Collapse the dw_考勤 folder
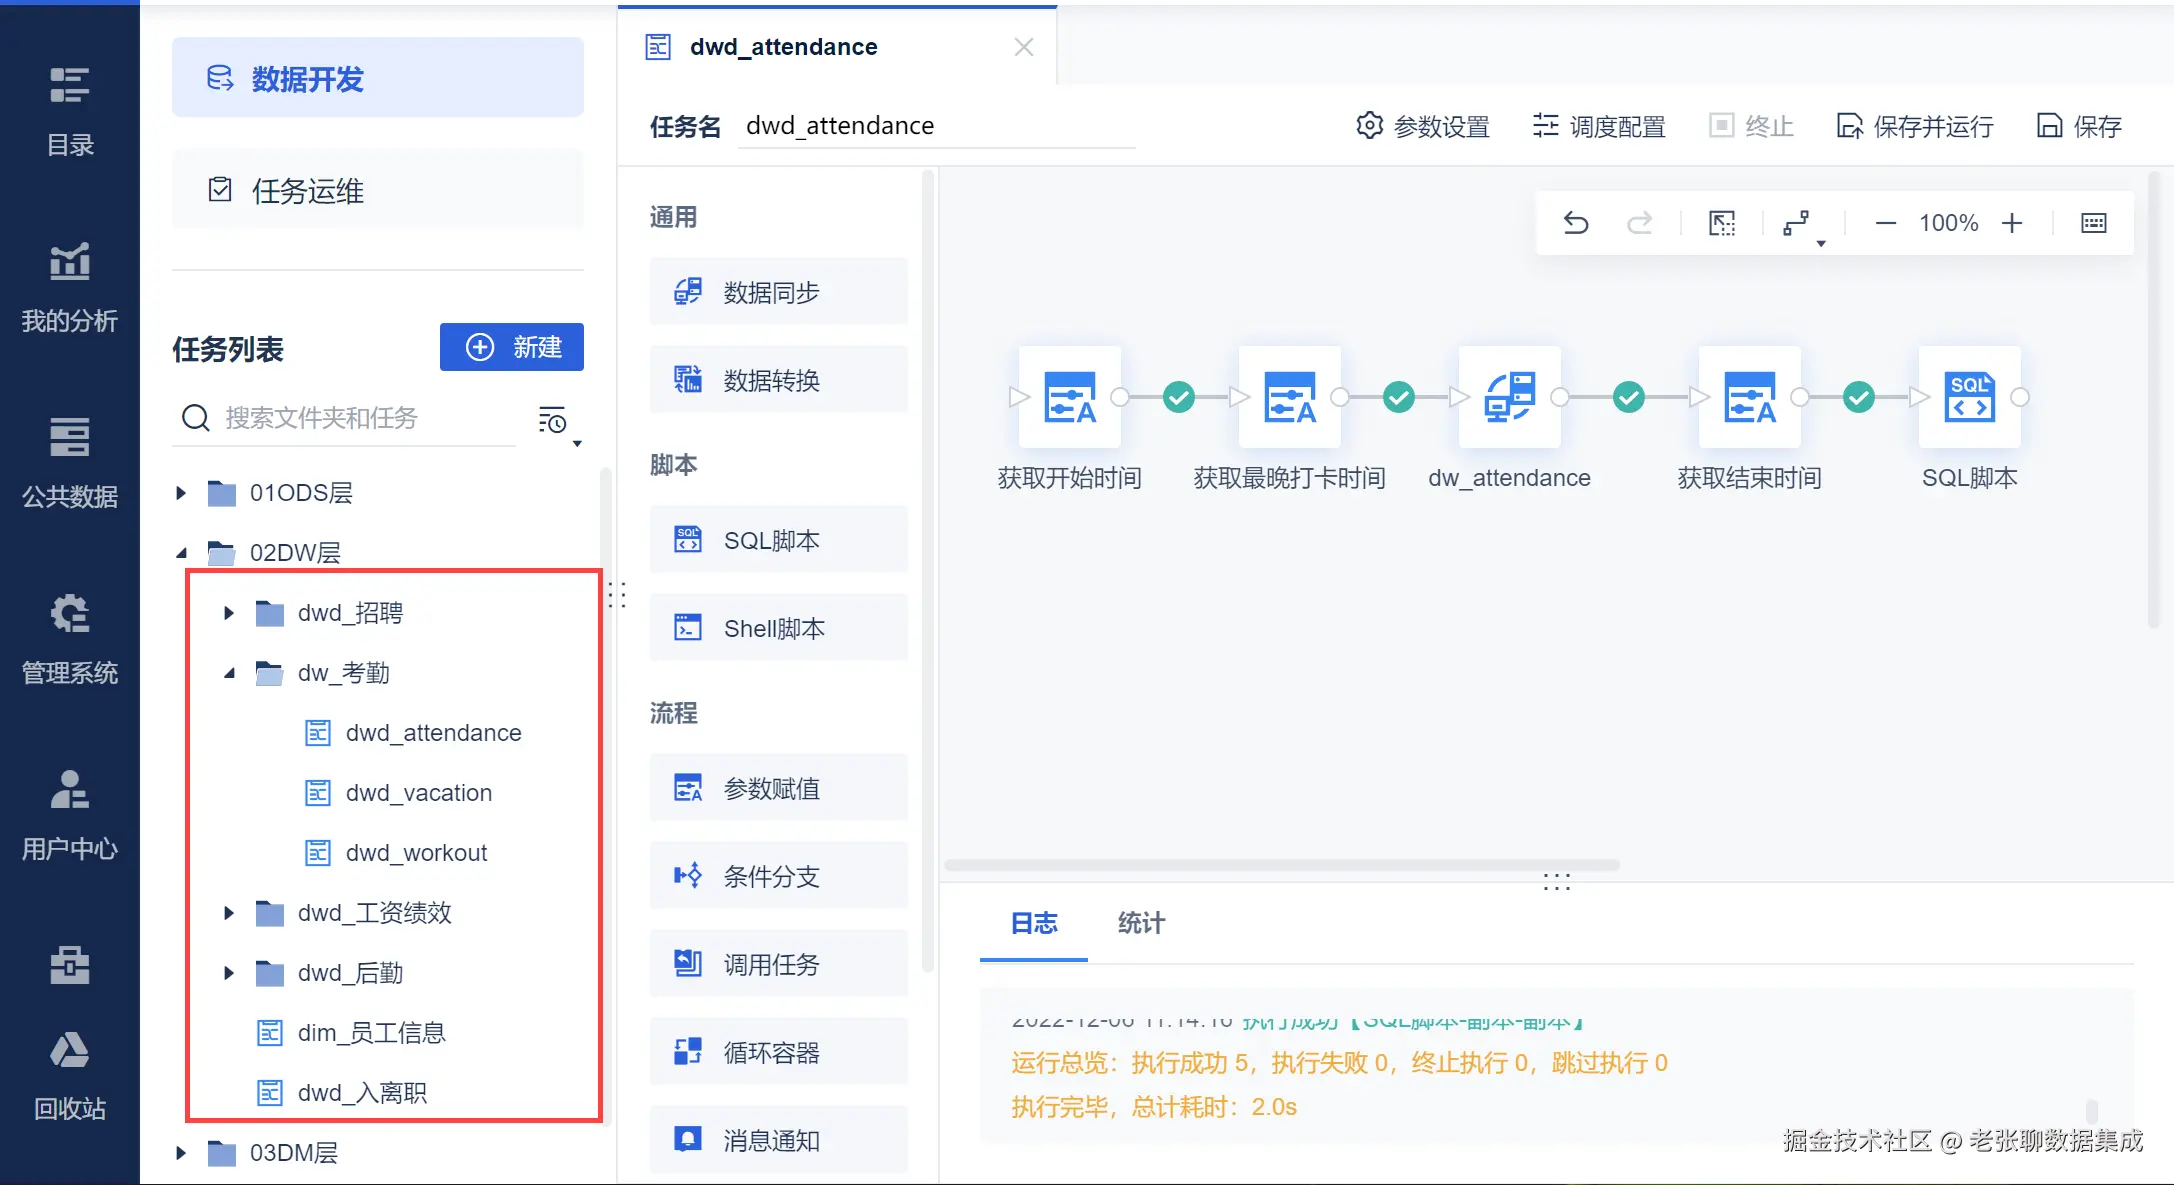Image resolution: width=2174 pixels, height=1185 pixels. click(229, 673)
